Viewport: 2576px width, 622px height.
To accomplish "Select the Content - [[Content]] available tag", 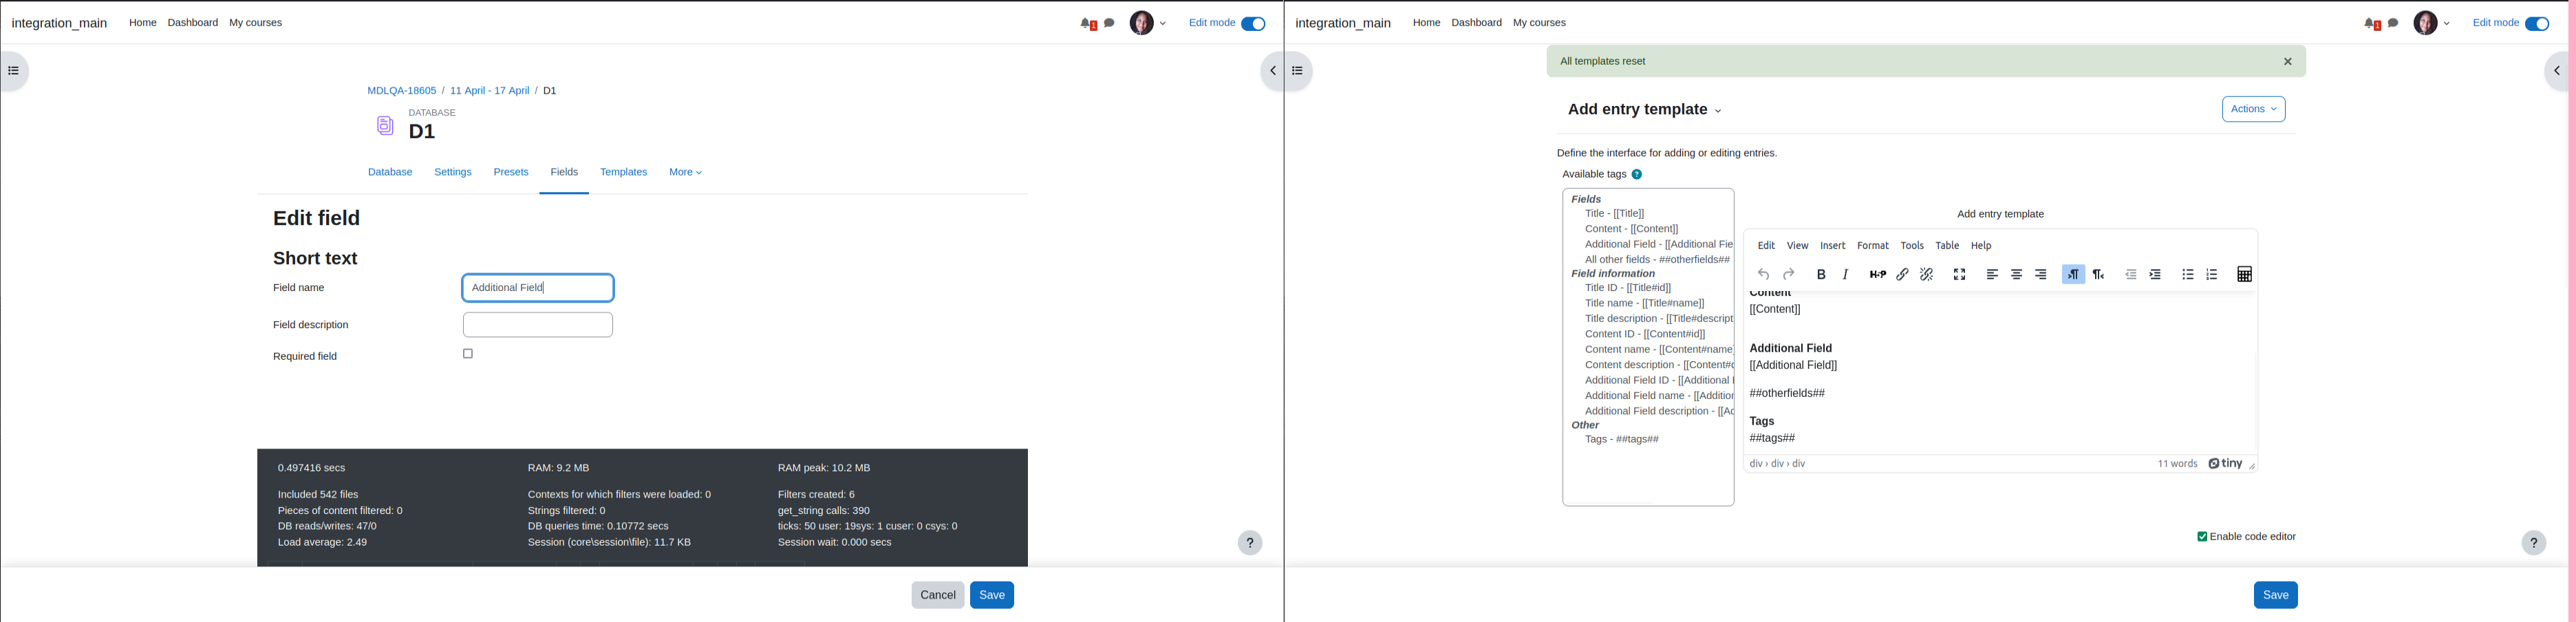I will pos(1632,229).
